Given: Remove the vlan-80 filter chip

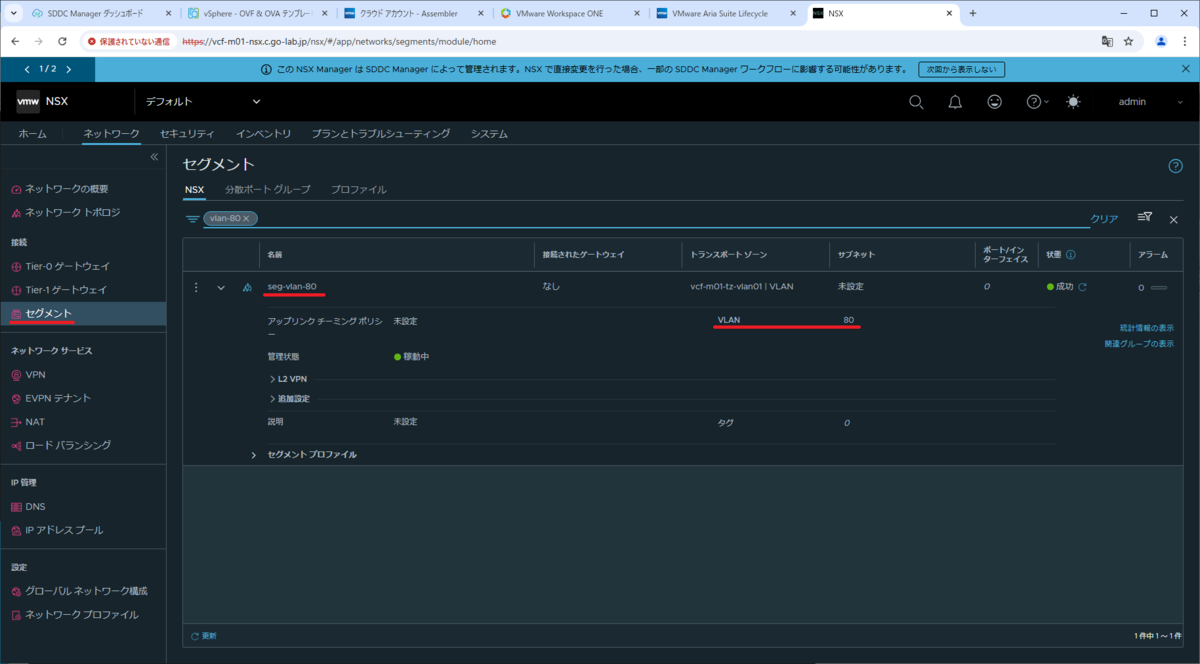Looking at the screenshot, I should tap(247, 218).
